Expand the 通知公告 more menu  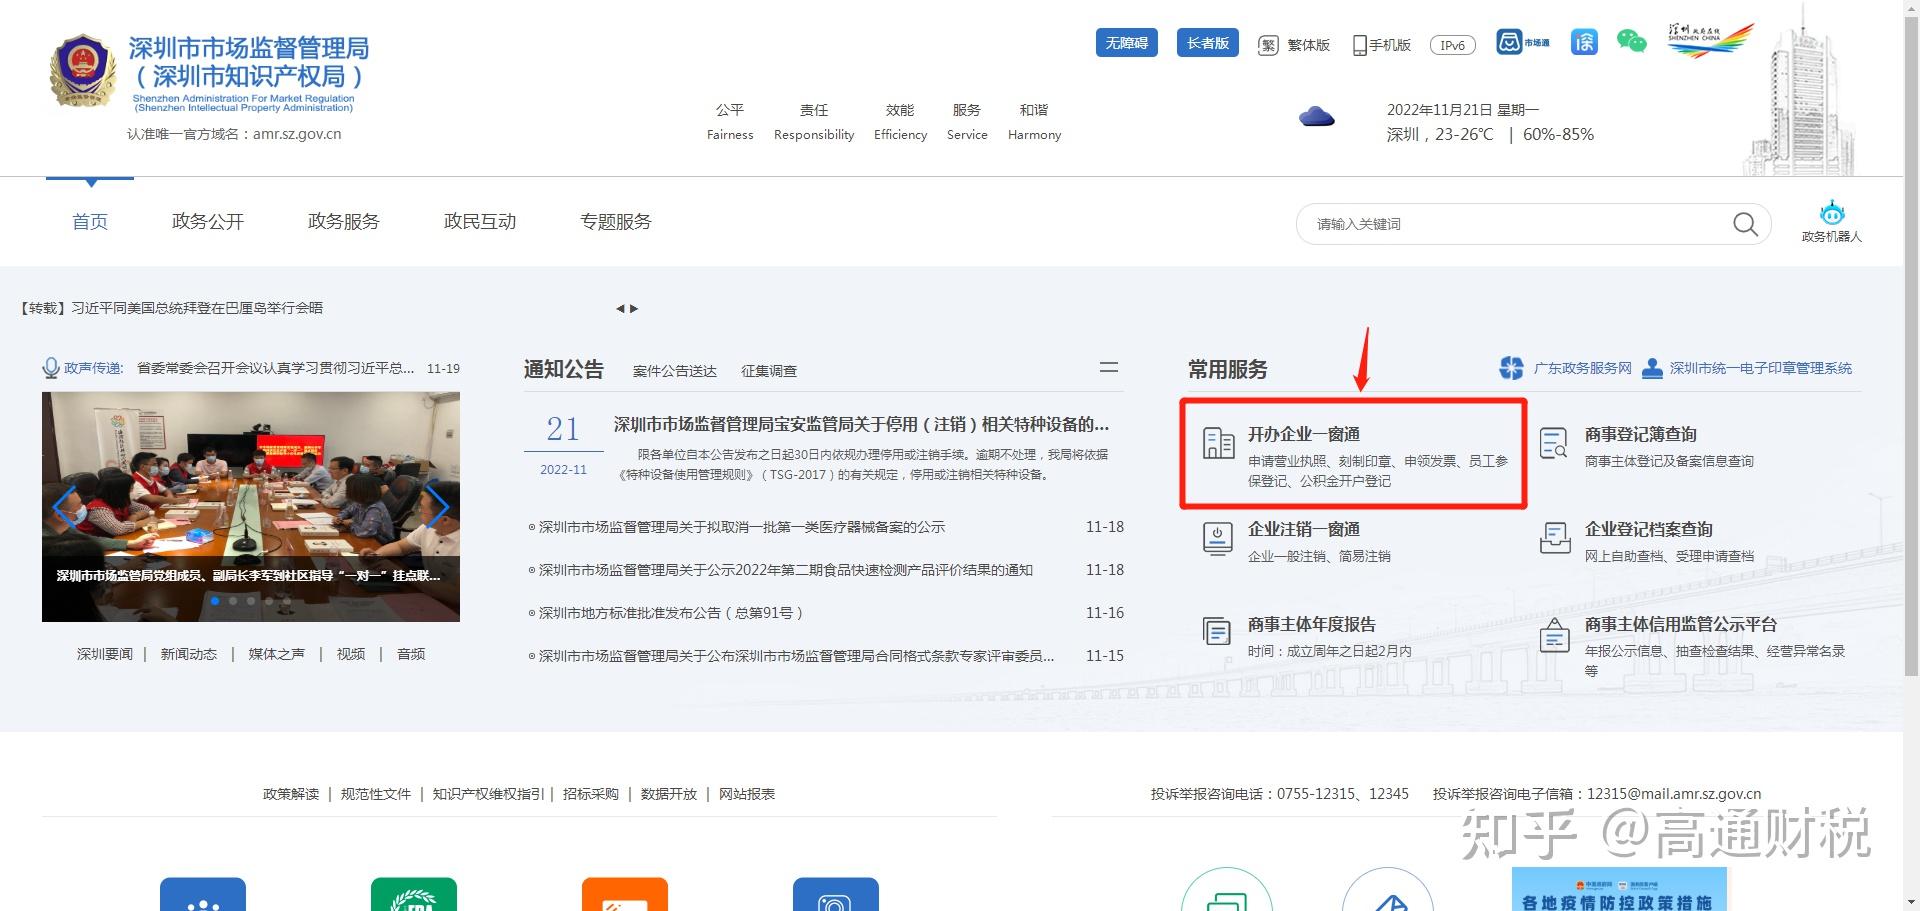(x=1109, y=368)
